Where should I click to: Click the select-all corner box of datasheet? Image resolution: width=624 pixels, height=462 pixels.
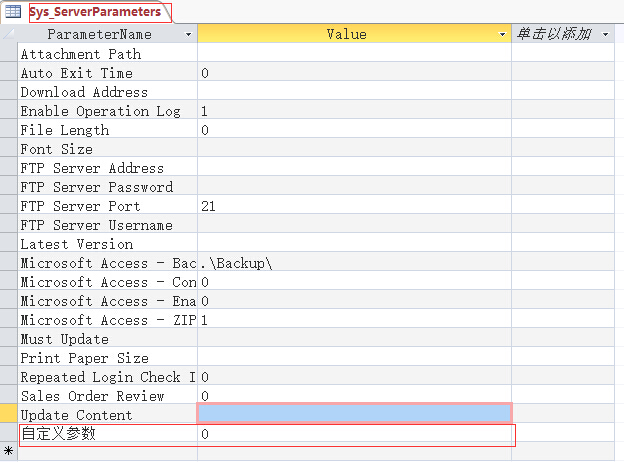[9, 34]
